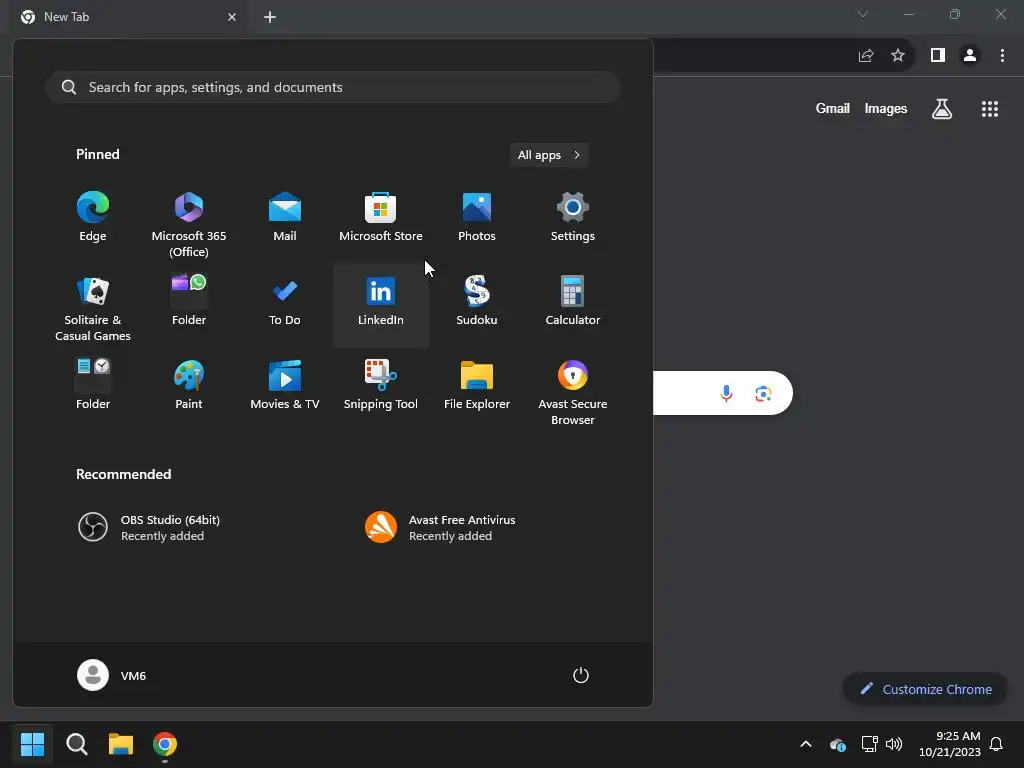The image size is (1024, 768).
Task: Switch to Chrome from the taskbar
Action: [165, 744]
